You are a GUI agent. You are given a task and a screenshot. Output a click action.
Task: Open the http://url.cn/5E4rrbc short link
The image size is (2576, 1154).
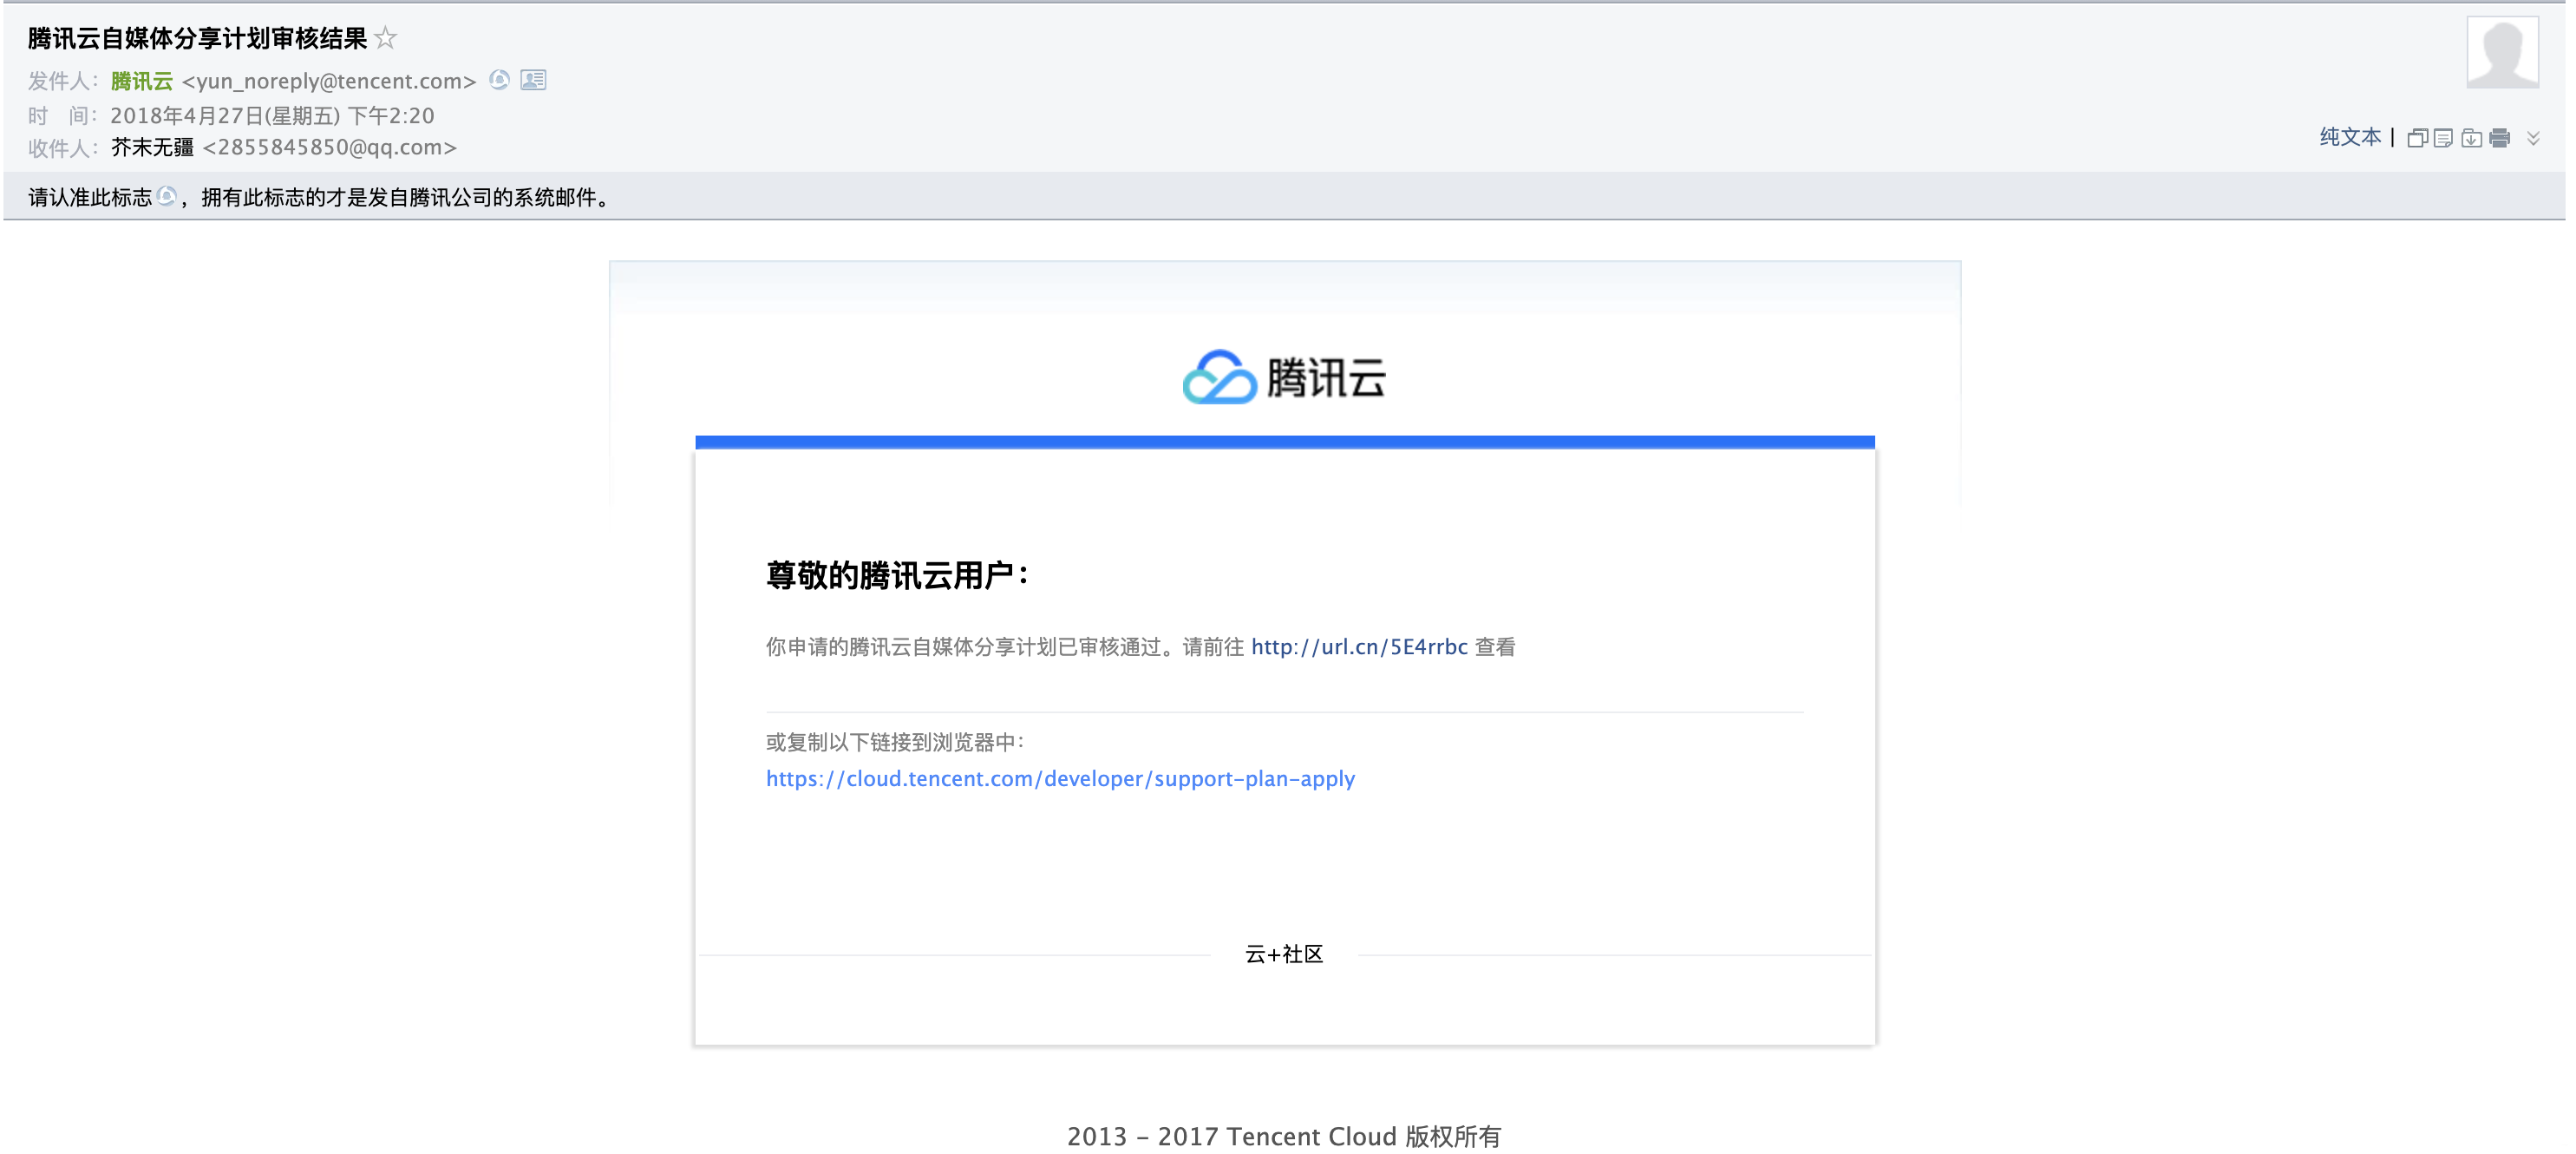[1359, 647]
